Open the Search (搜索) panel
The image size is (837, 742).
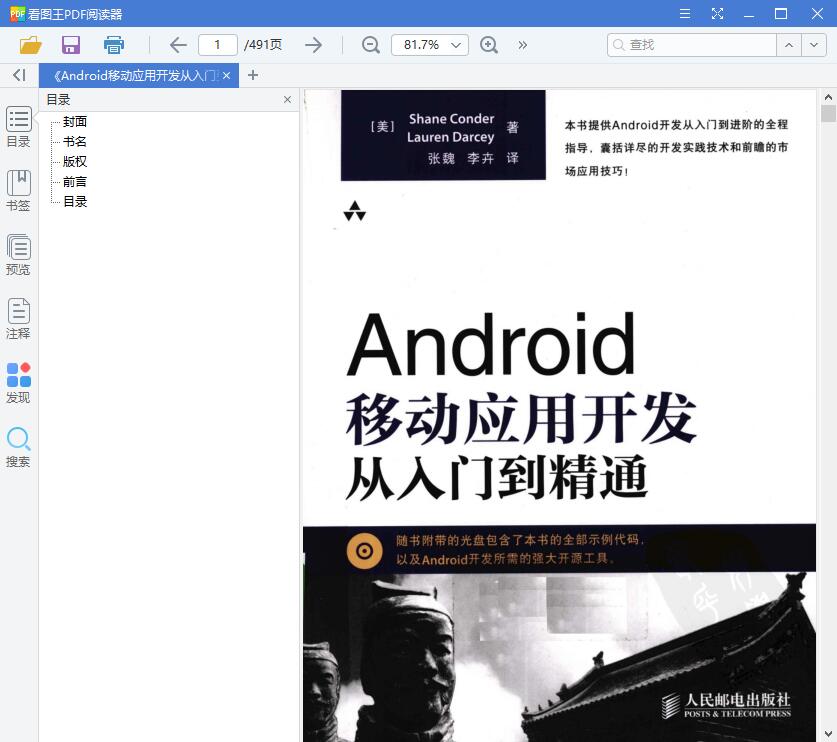[18, 446]
